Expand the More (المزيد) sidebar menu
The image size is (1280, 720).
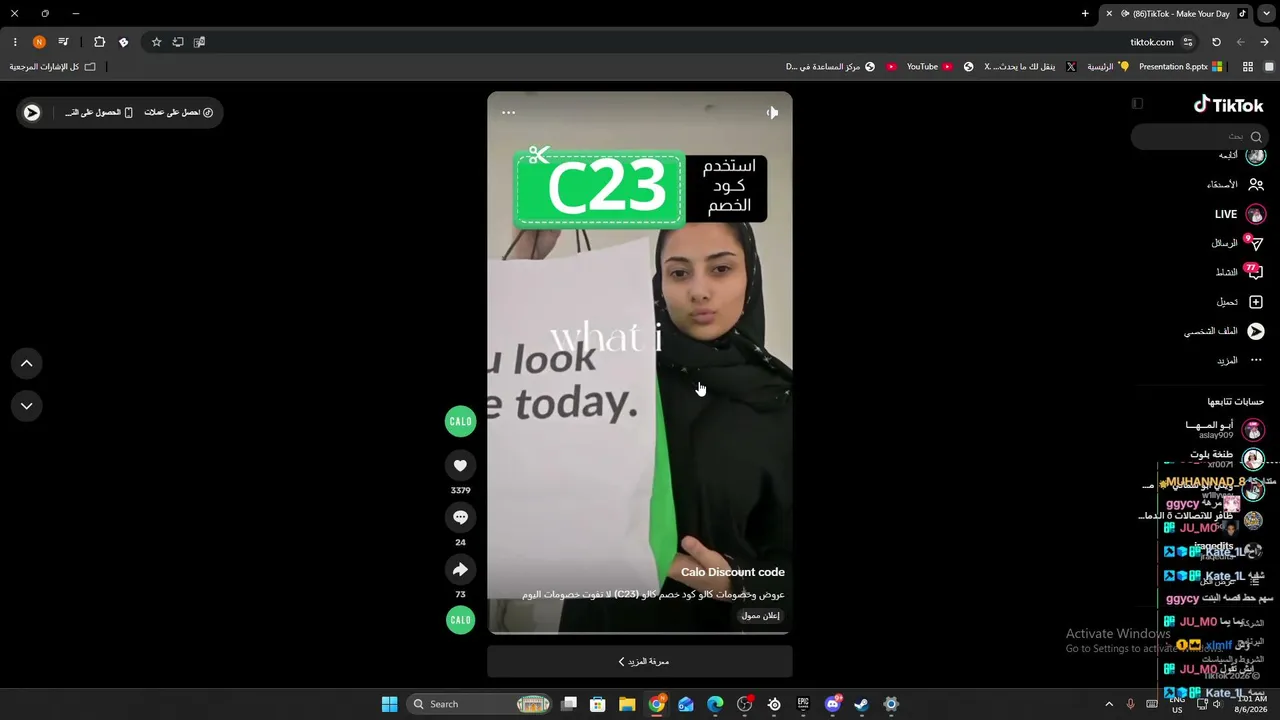coord(1240,360)
